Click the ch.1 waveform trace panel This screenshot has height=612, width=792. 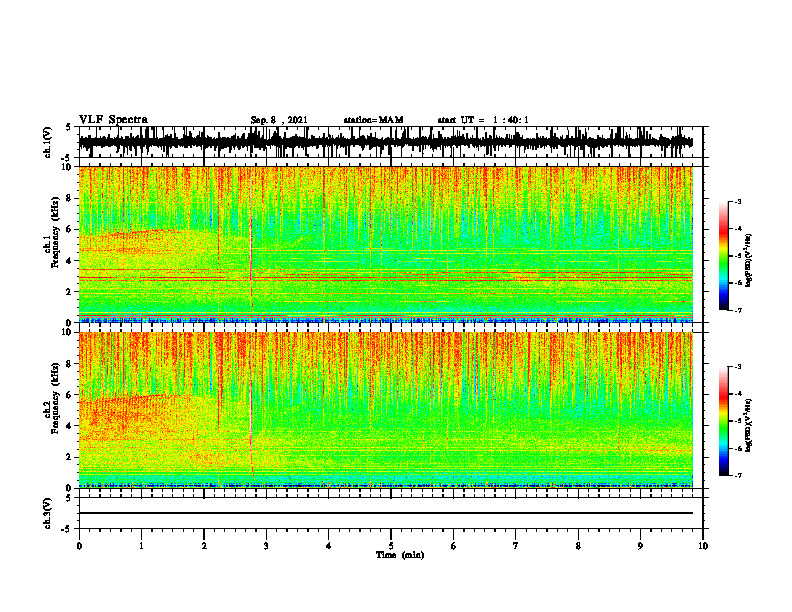coord(391,142)
